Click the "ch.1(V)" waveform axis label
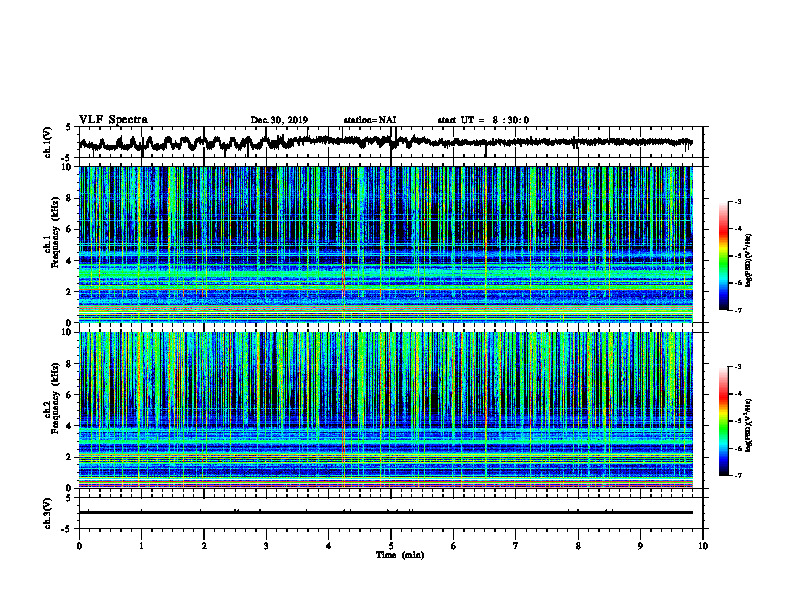 (x=48, y=142)
